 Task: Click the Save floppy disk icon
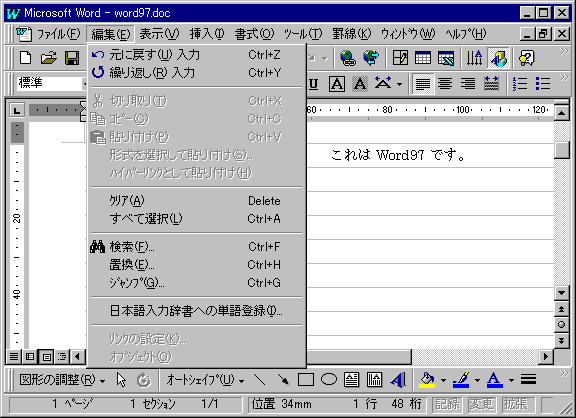tap(72, 58)
